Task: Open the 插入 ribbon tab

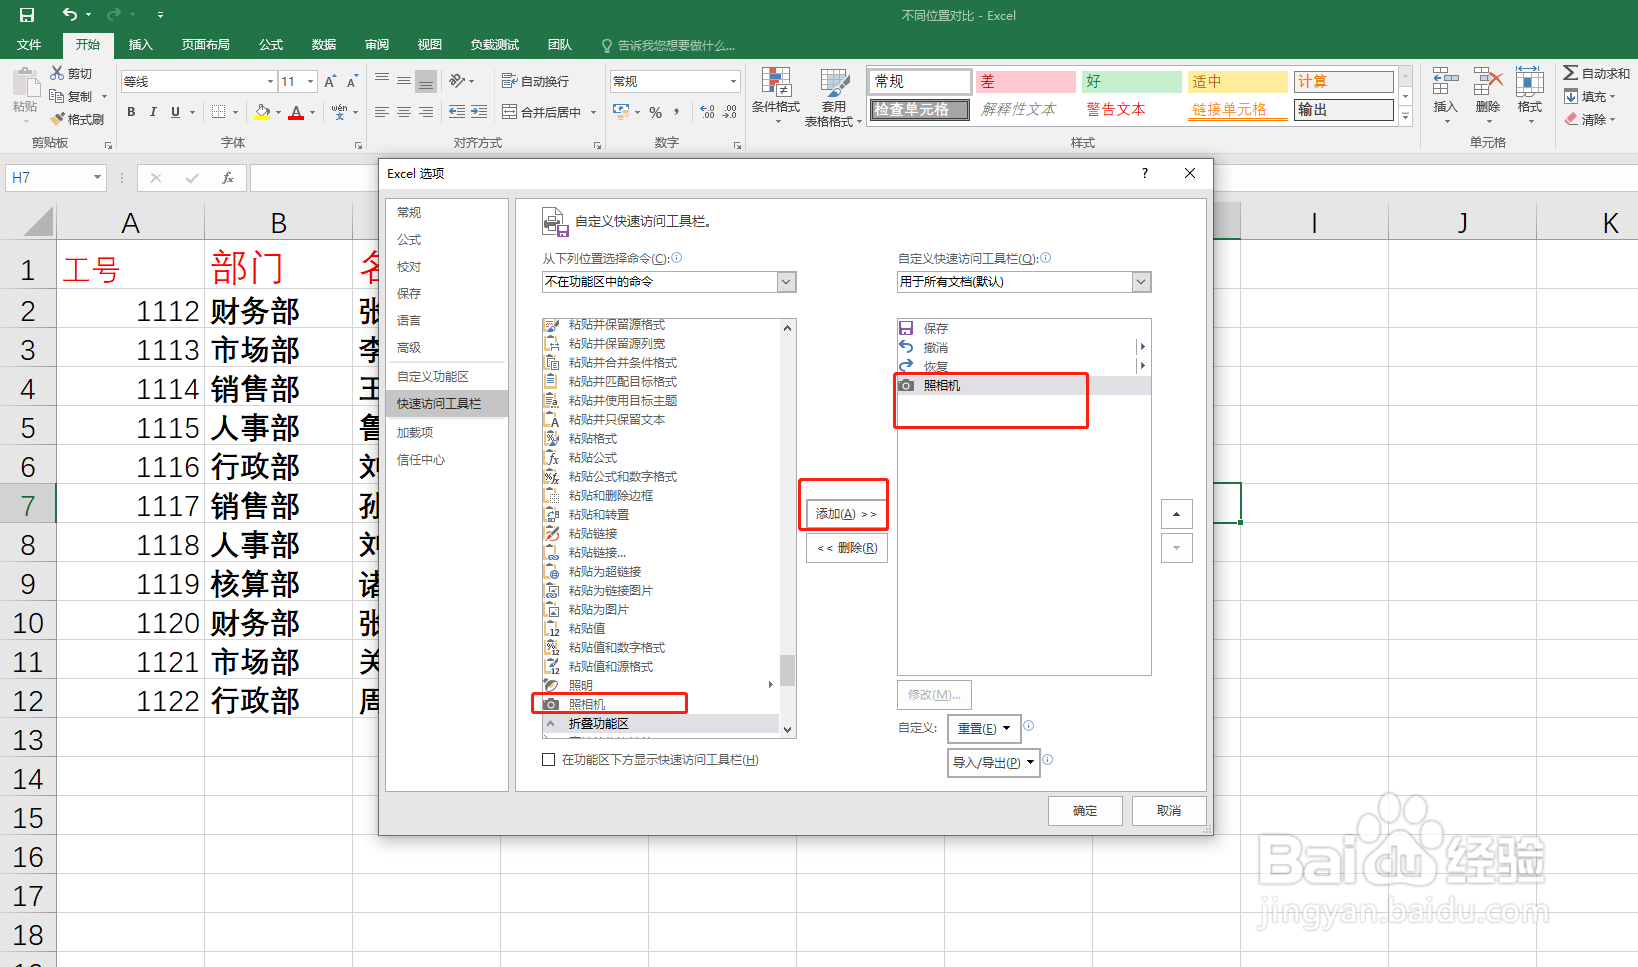Action: pos(141,45)
